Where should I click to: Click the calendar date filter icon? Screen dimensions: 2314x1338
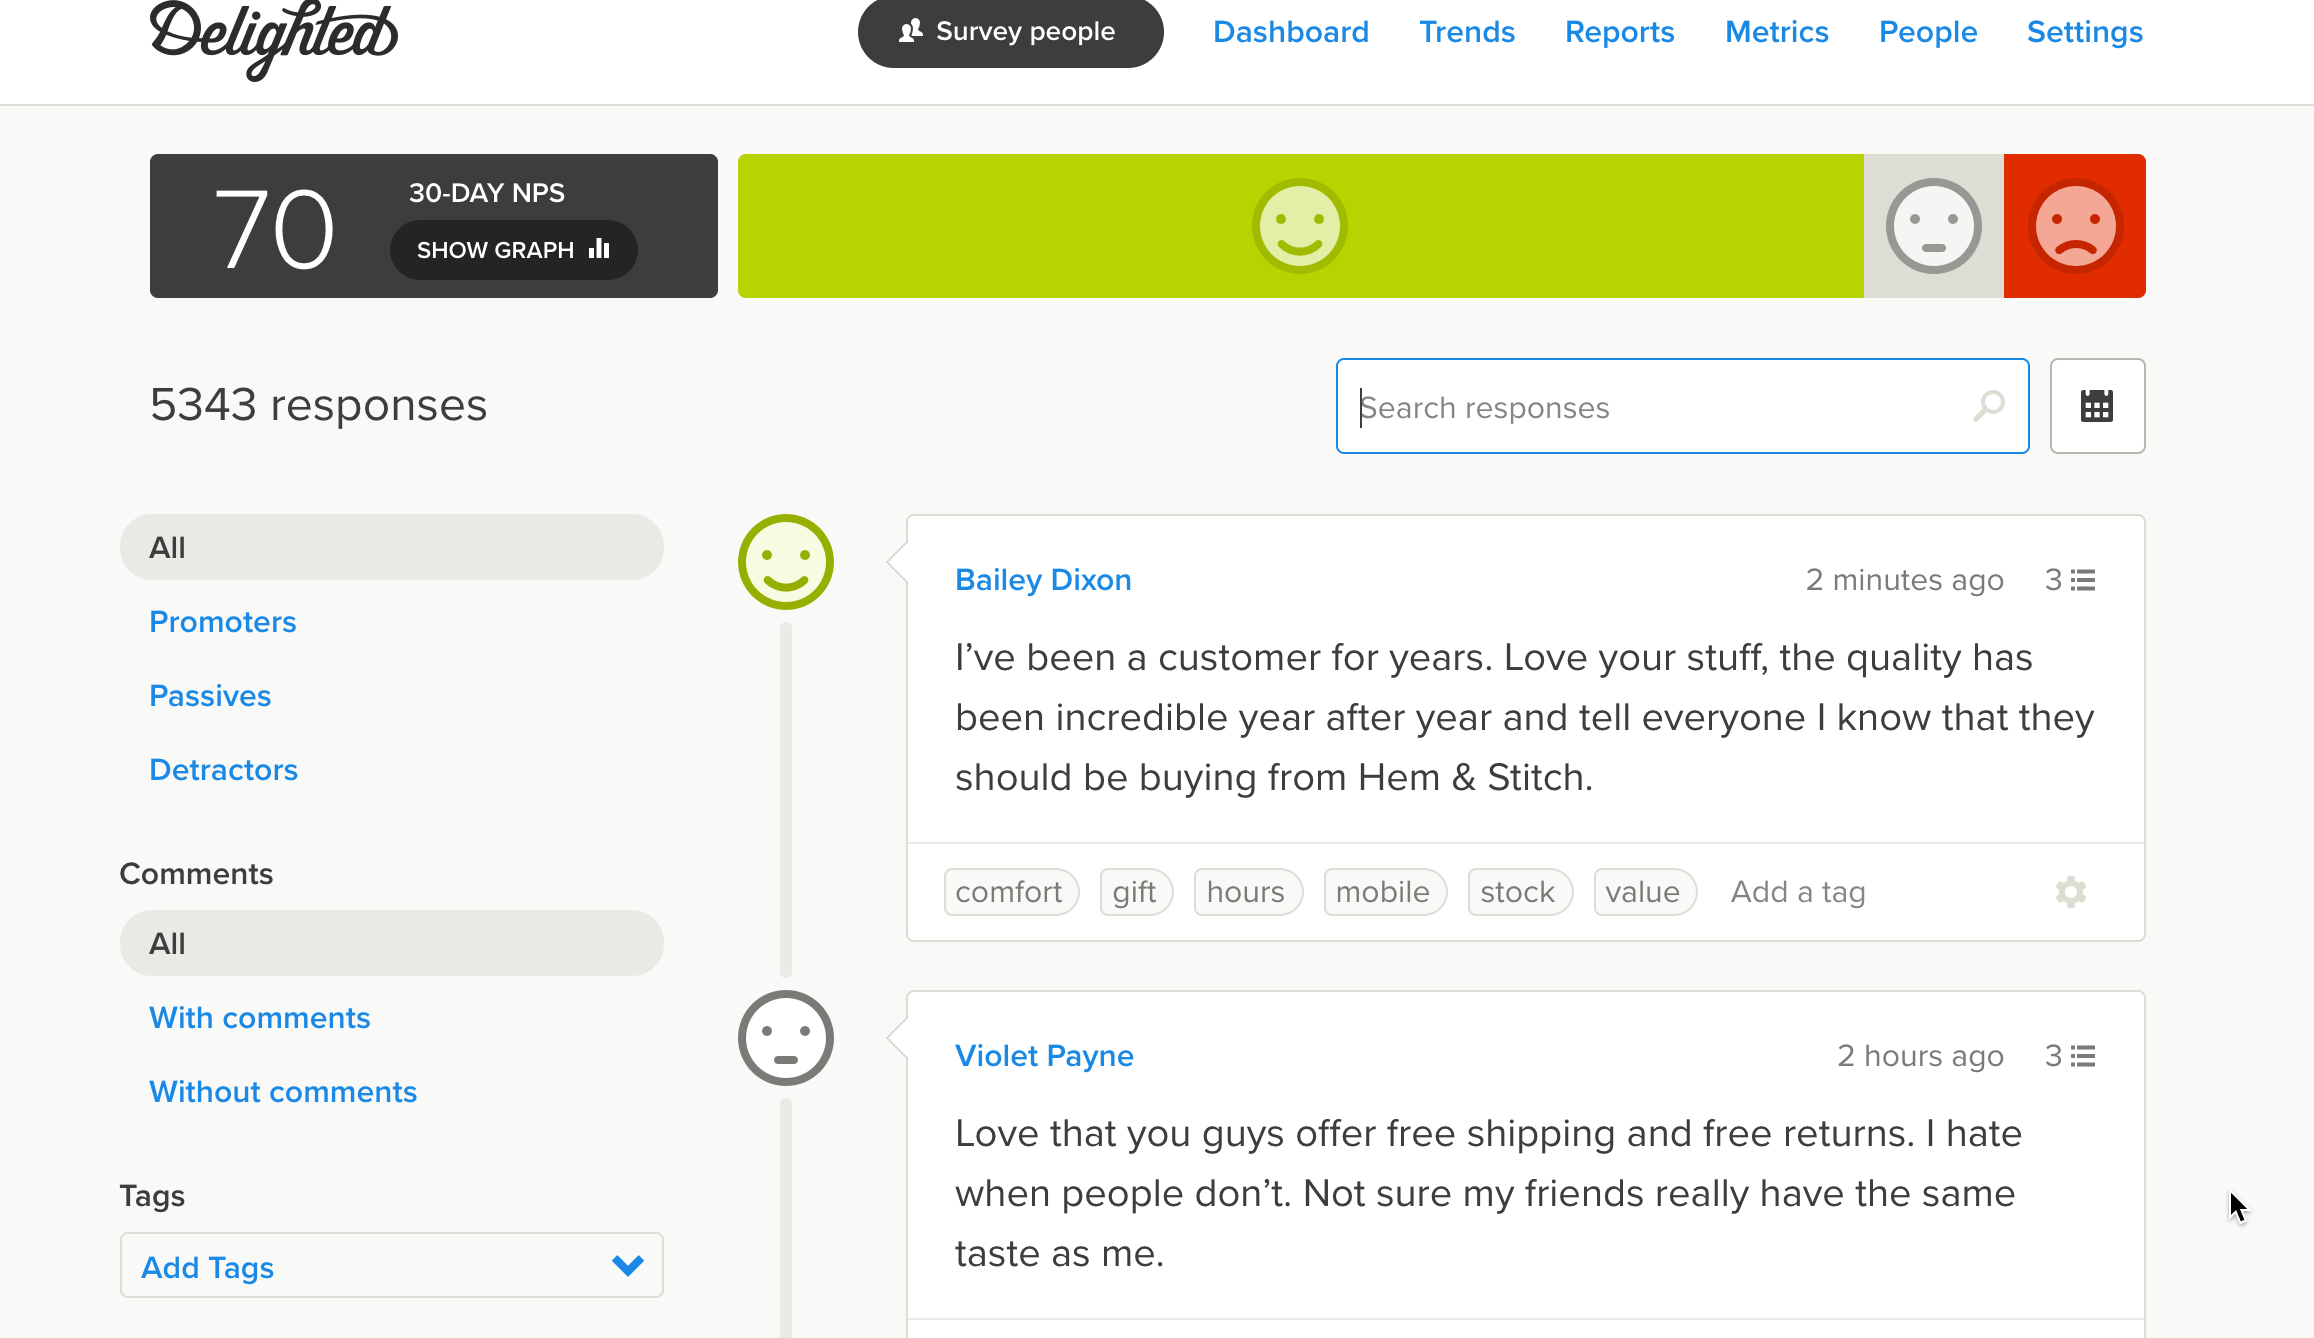[2096, 406]
